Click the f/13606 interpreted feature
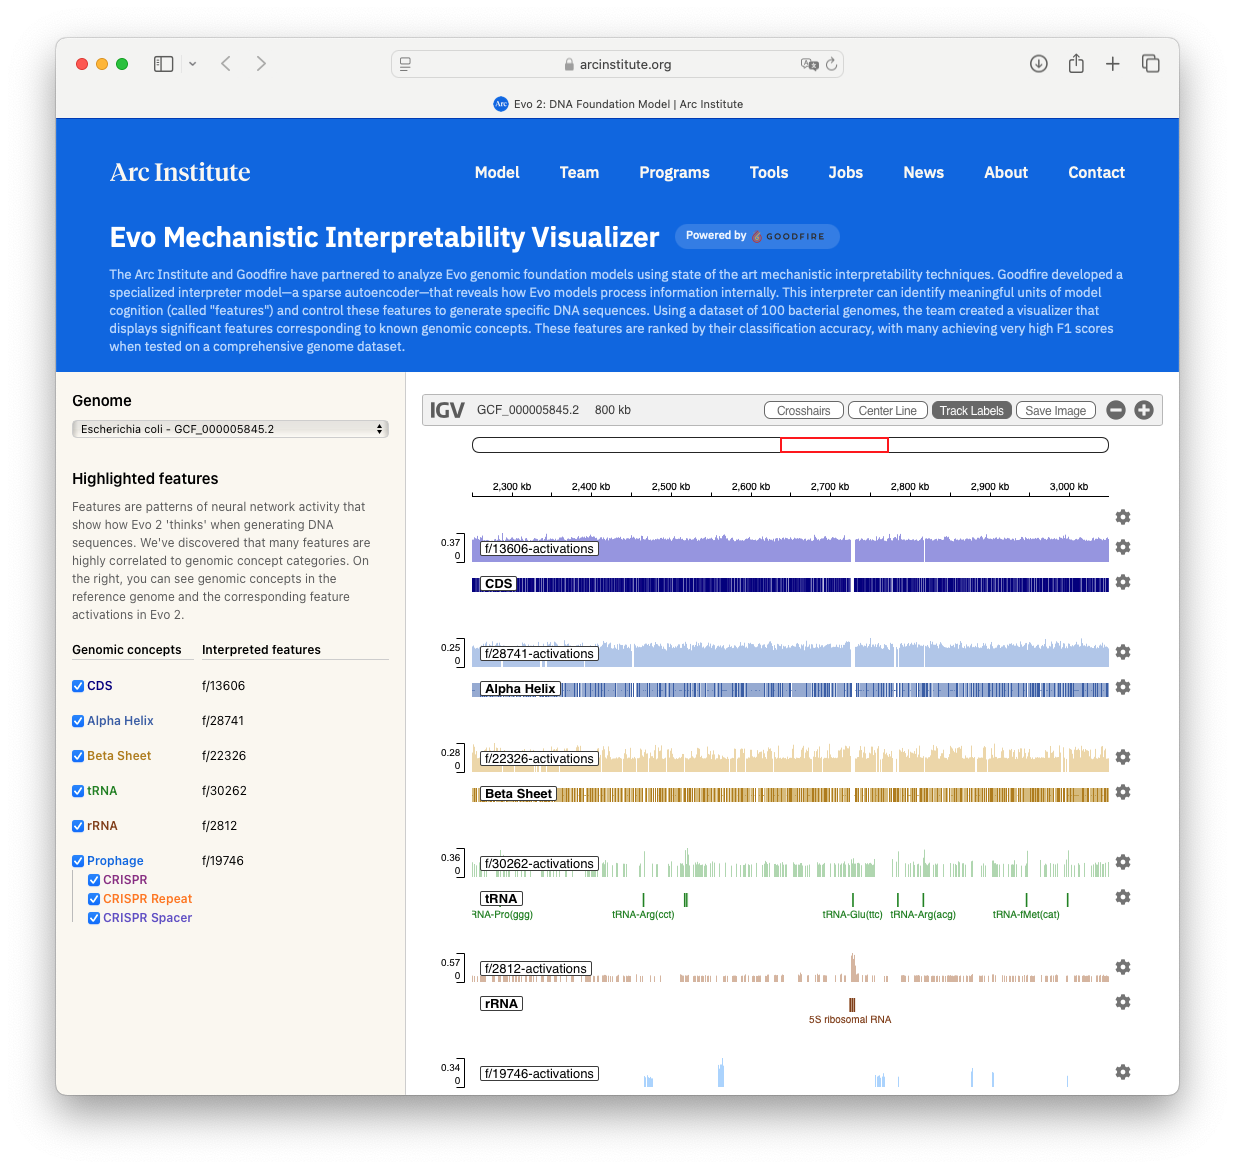The image size is (1235, 1169). pos(223,686)
